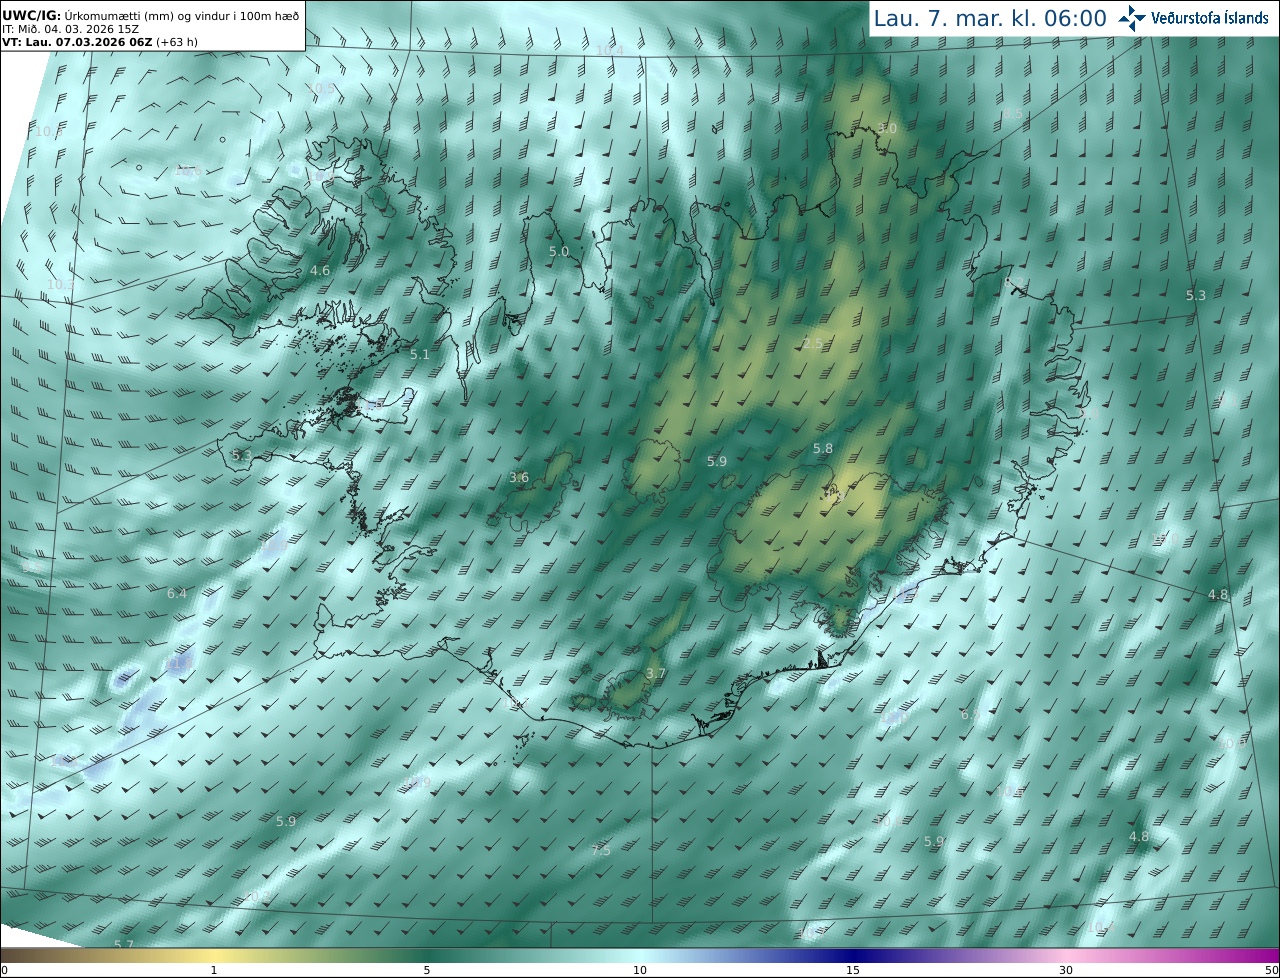
Task: Click the 'VT: Lau. 07.03.2026 06Z (+63 h)' line
Action: pos(98,42)
